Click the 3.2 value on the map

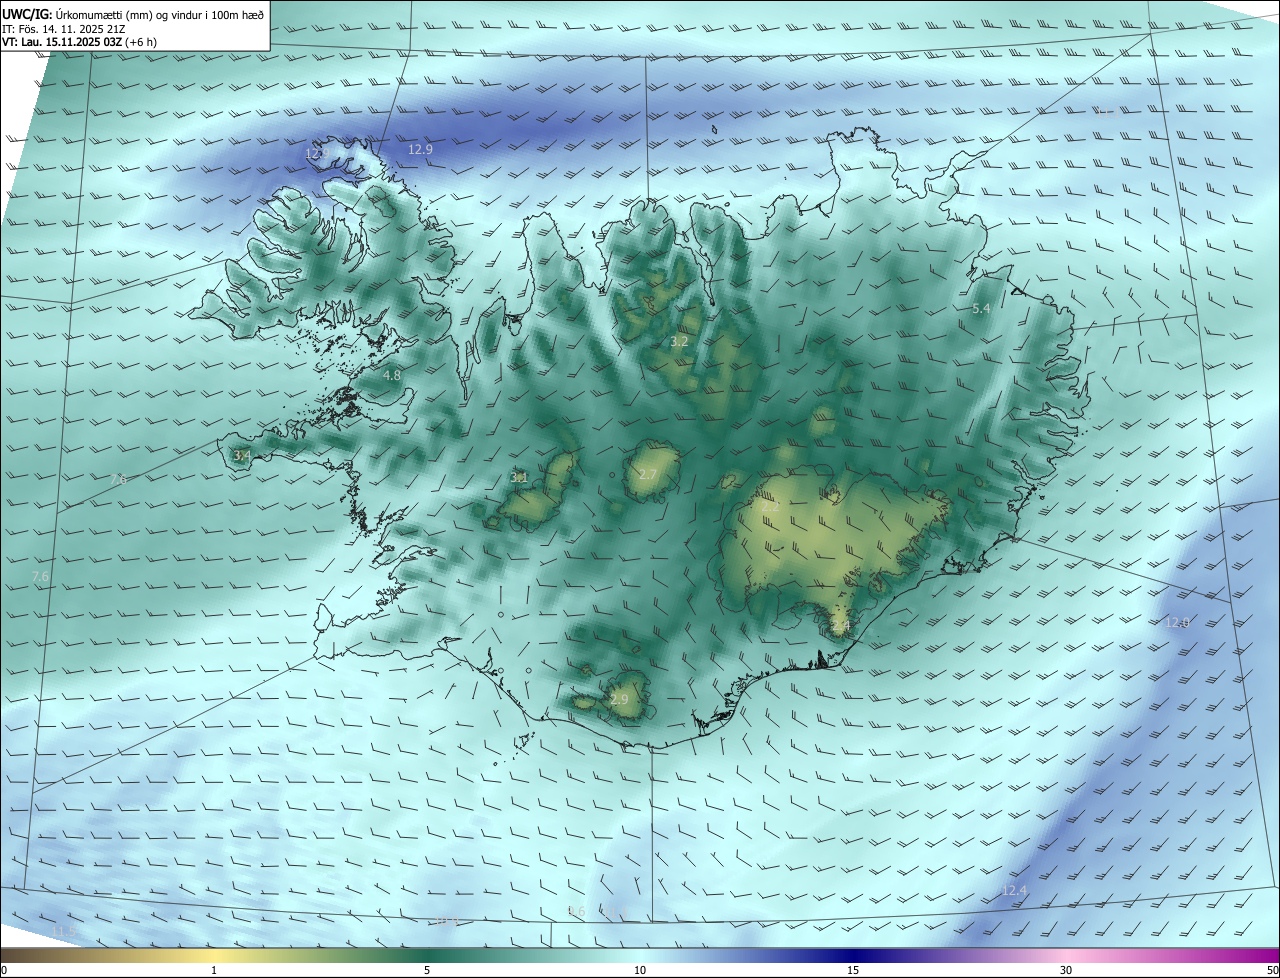click(679, 341)
